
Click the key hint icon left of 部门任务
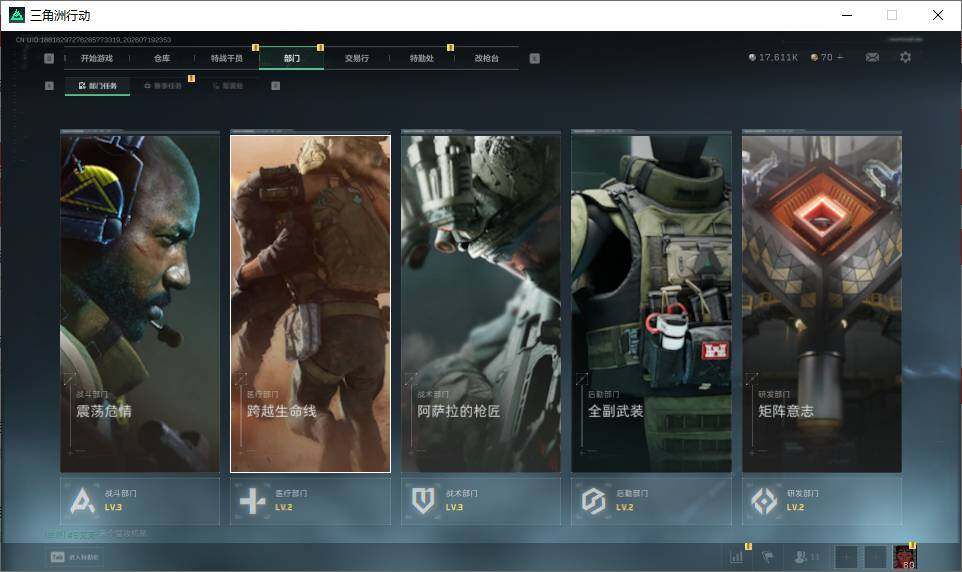point(49,86)
